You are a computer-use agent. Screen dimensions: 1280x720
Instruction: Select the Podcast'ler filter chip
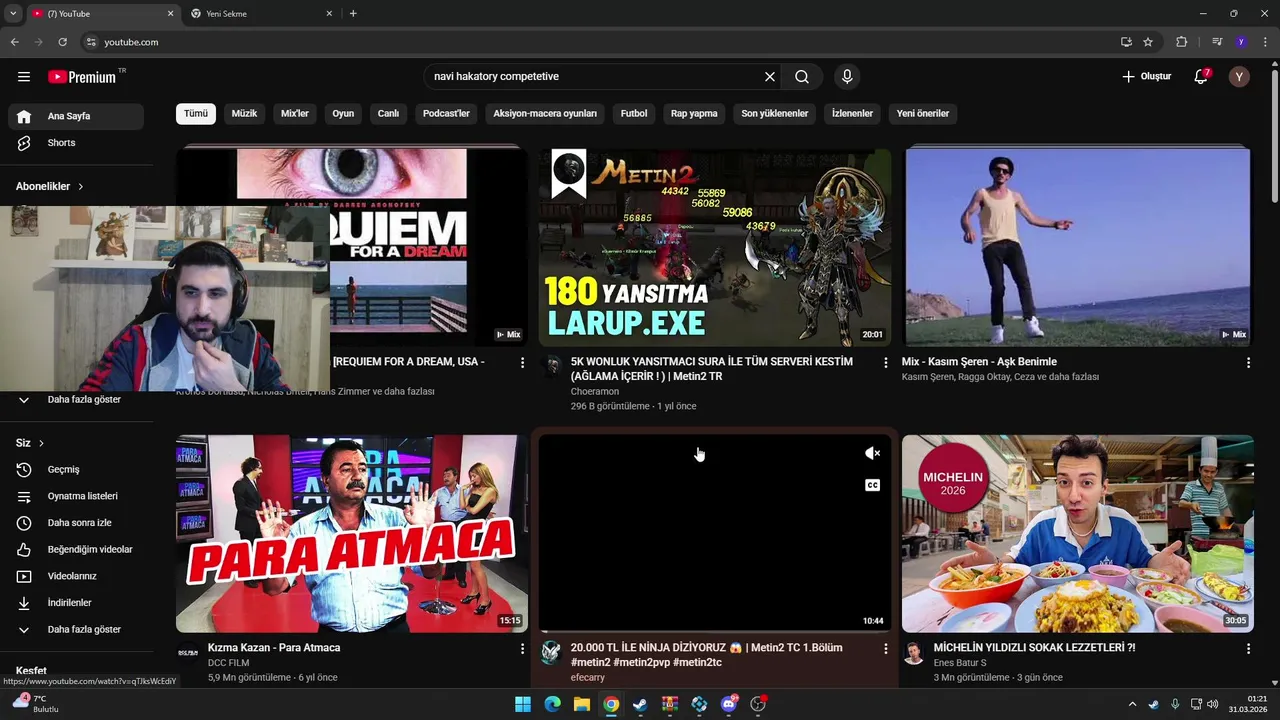click(446, 114)
